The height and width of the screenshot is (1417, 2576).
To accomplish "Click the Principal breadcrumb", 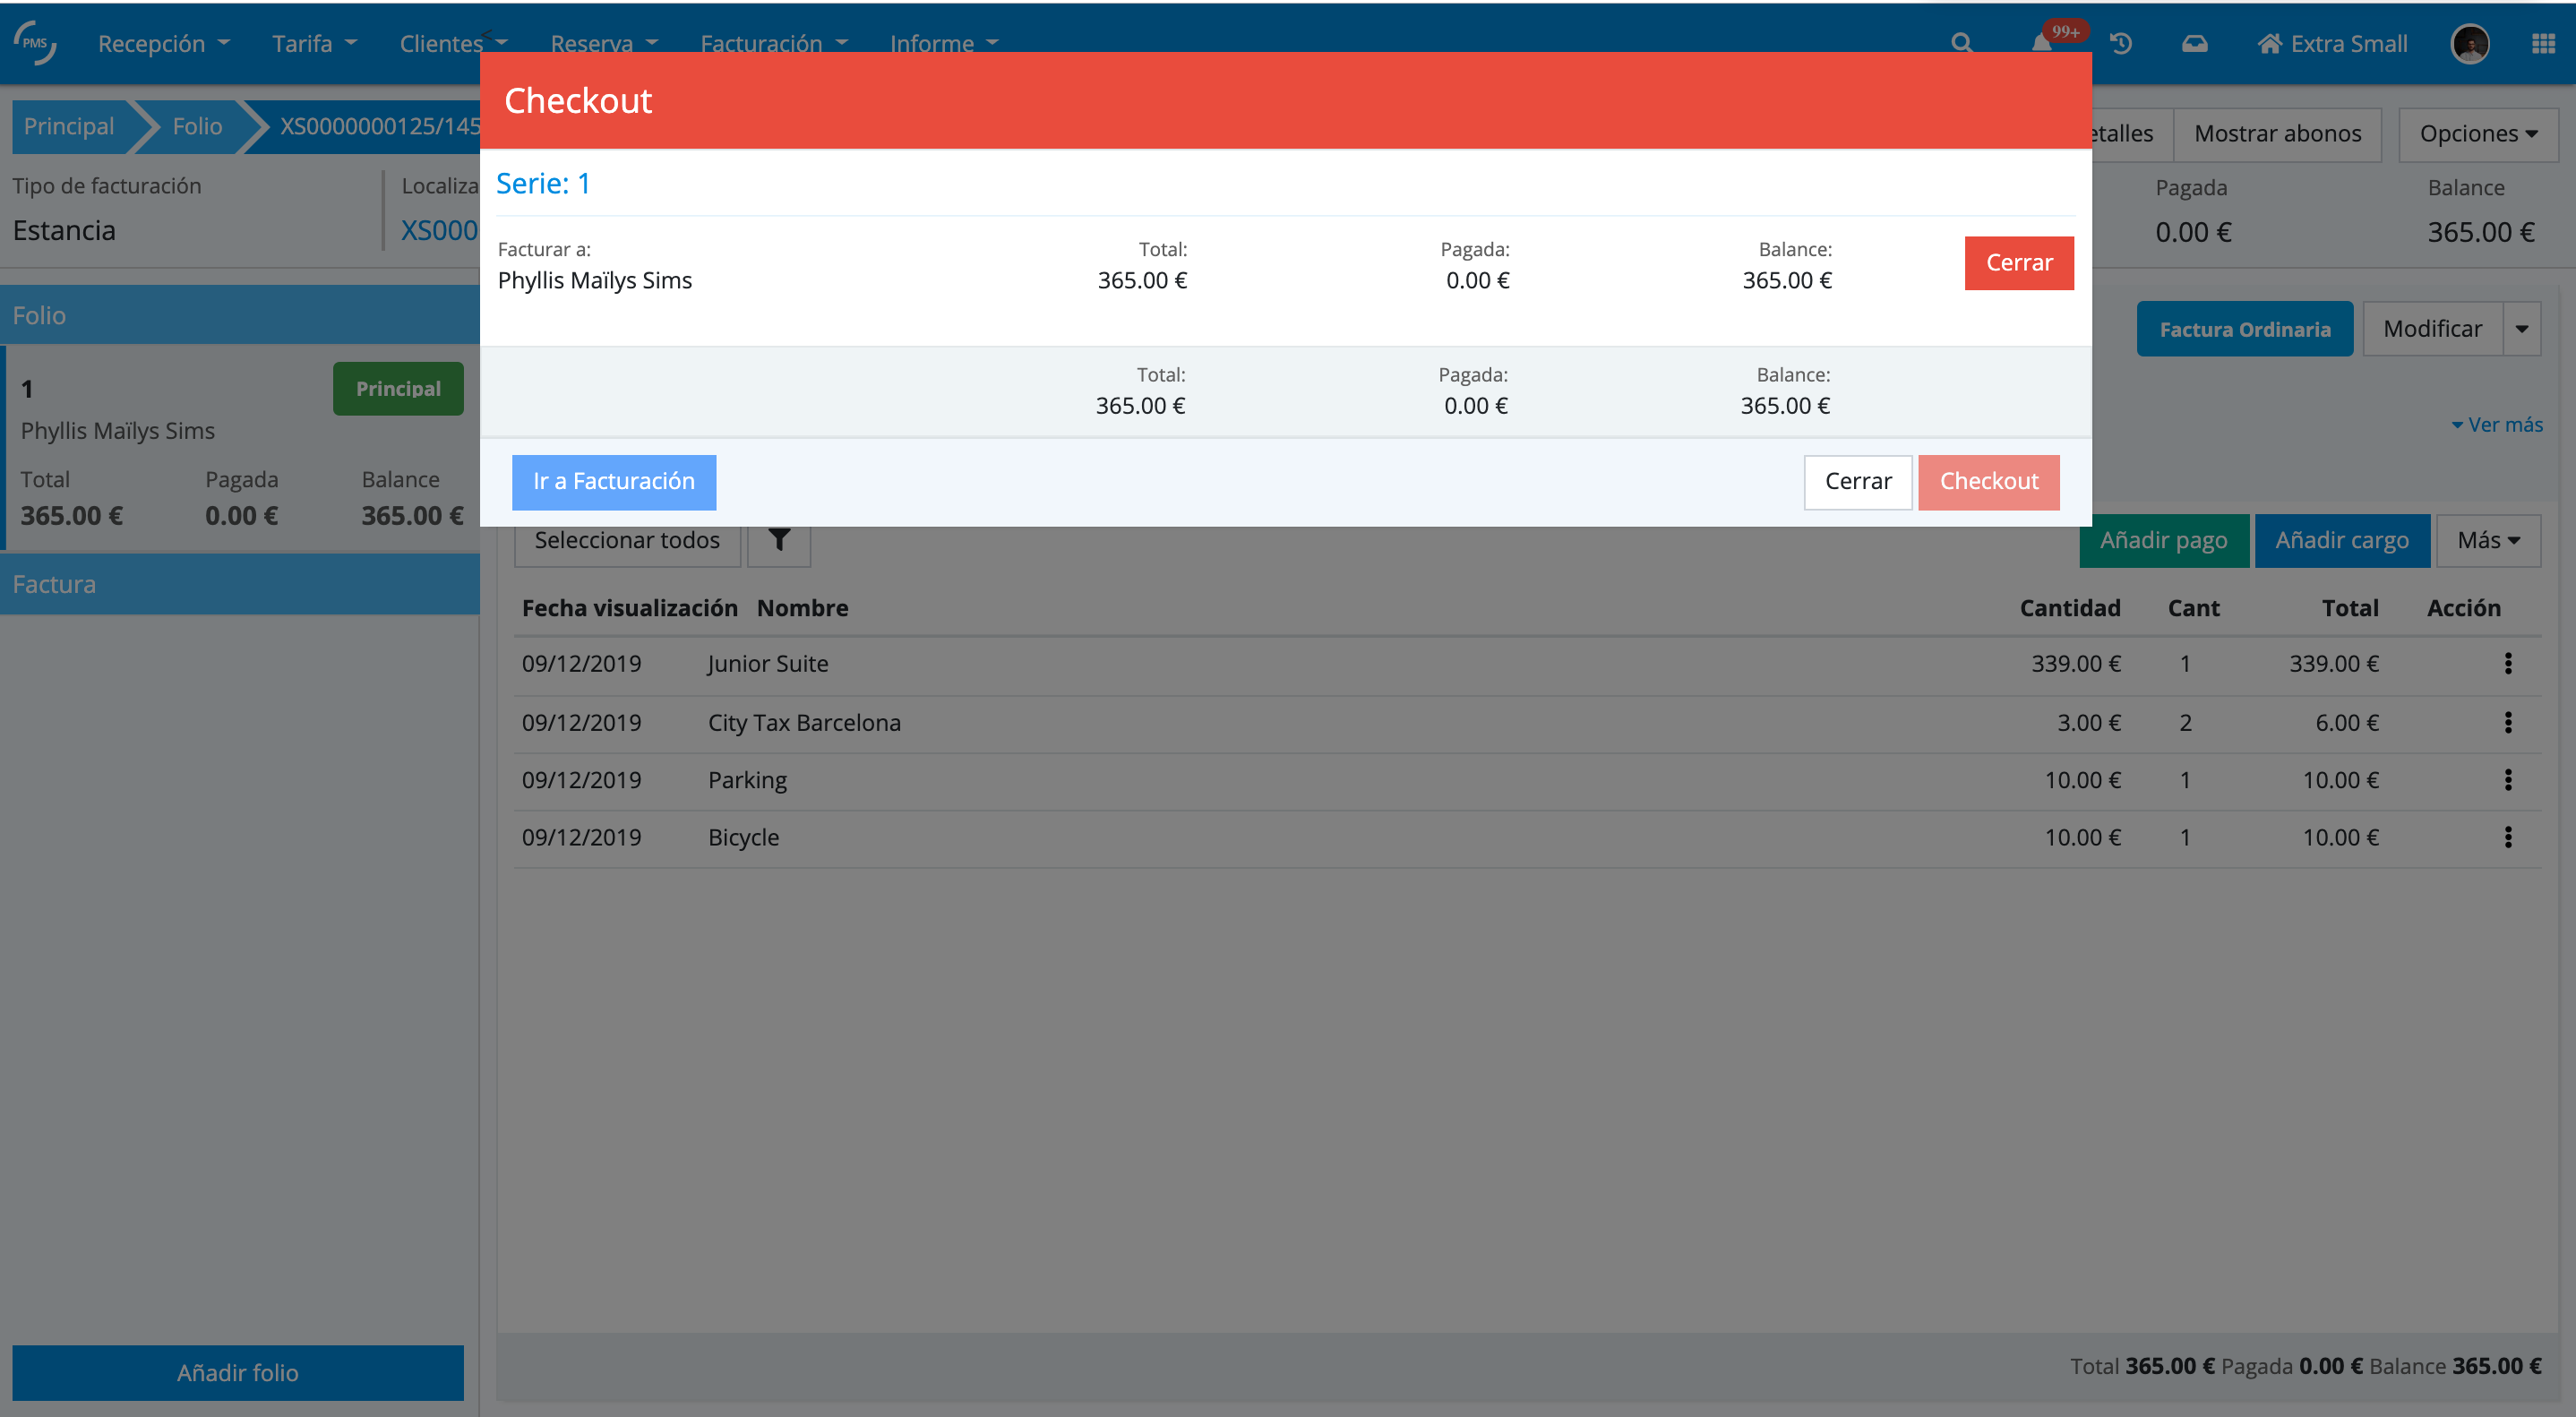I will point(69,126).
